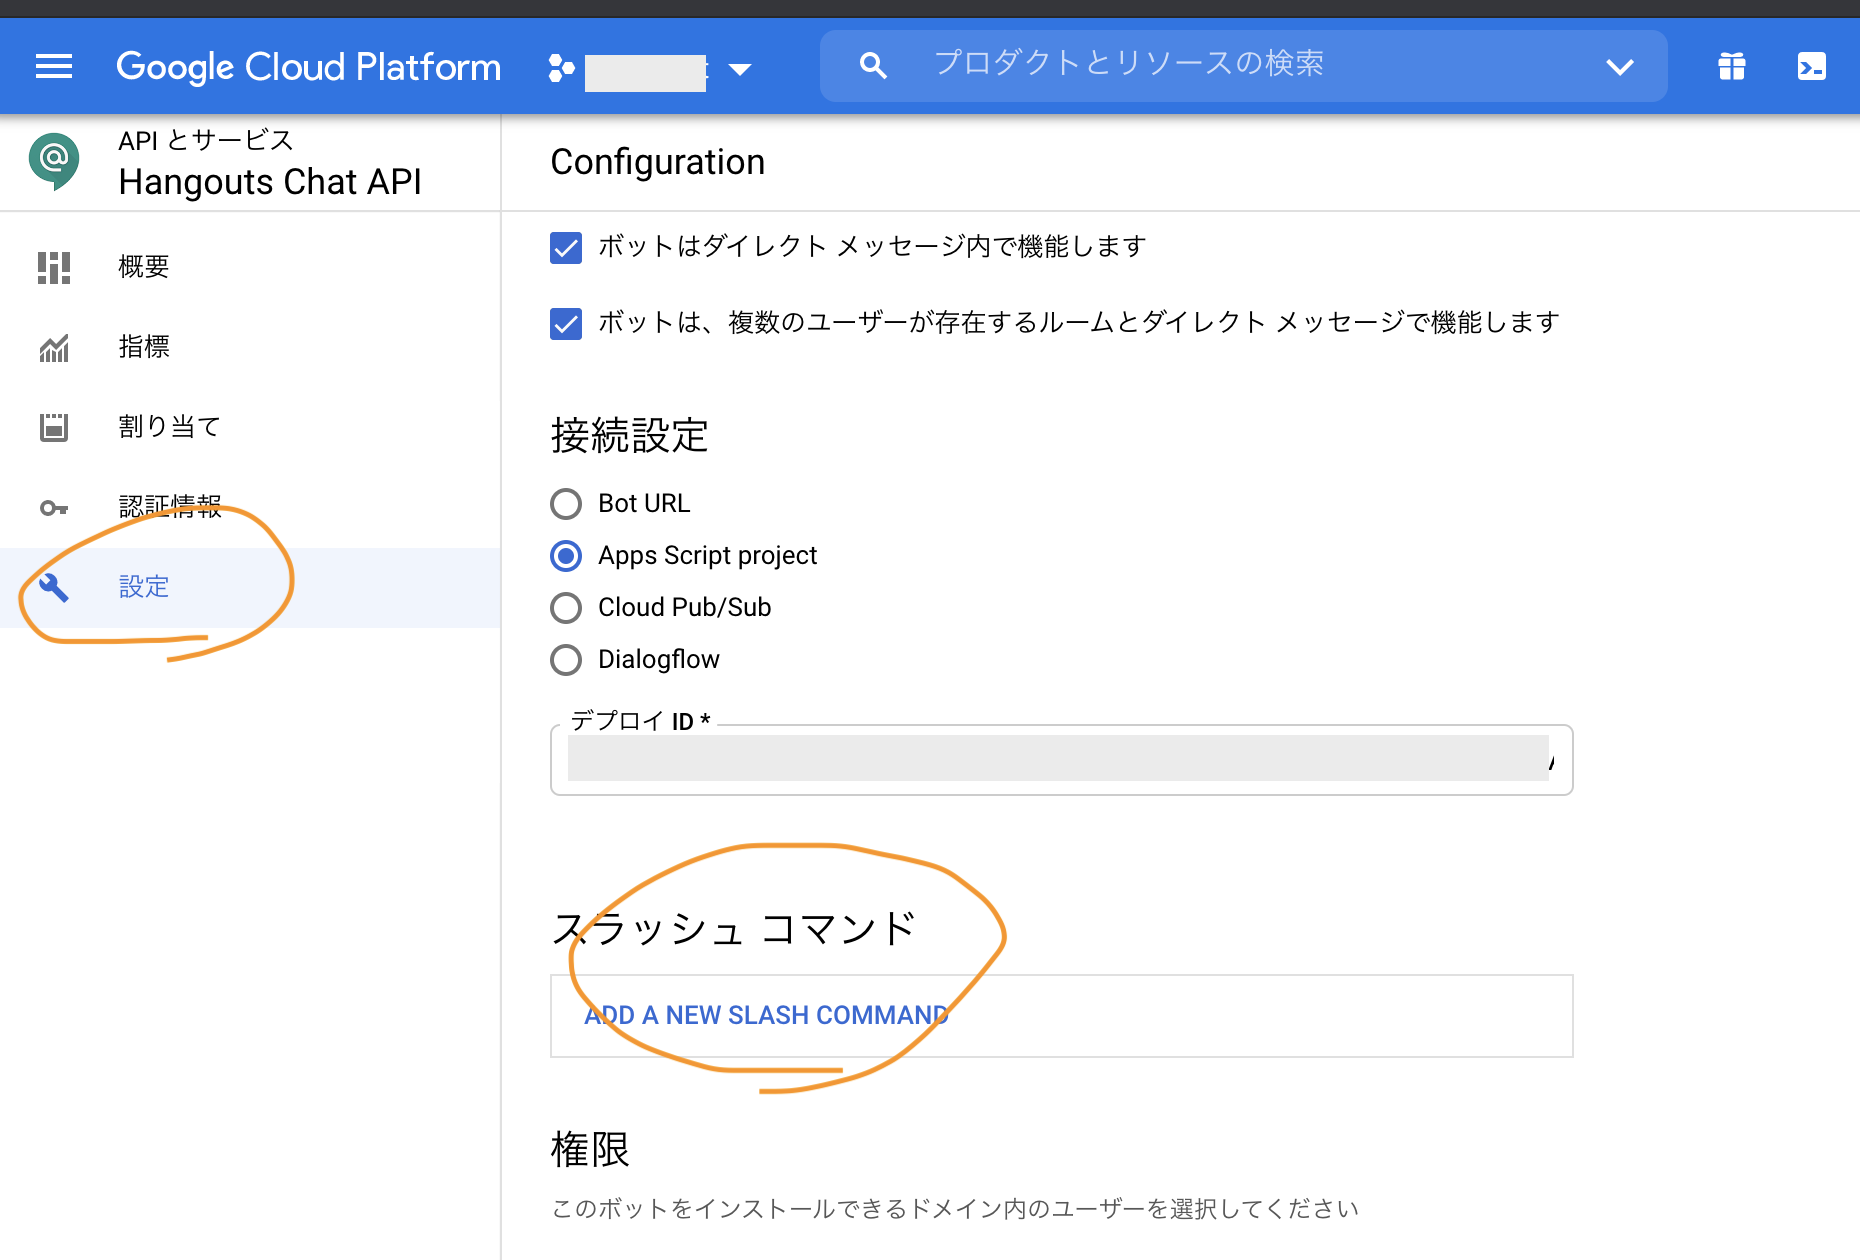This screenshot has width=1860, height=1260.
Task: Open the gift free trial icon
Action: (x=1732, y=67)
